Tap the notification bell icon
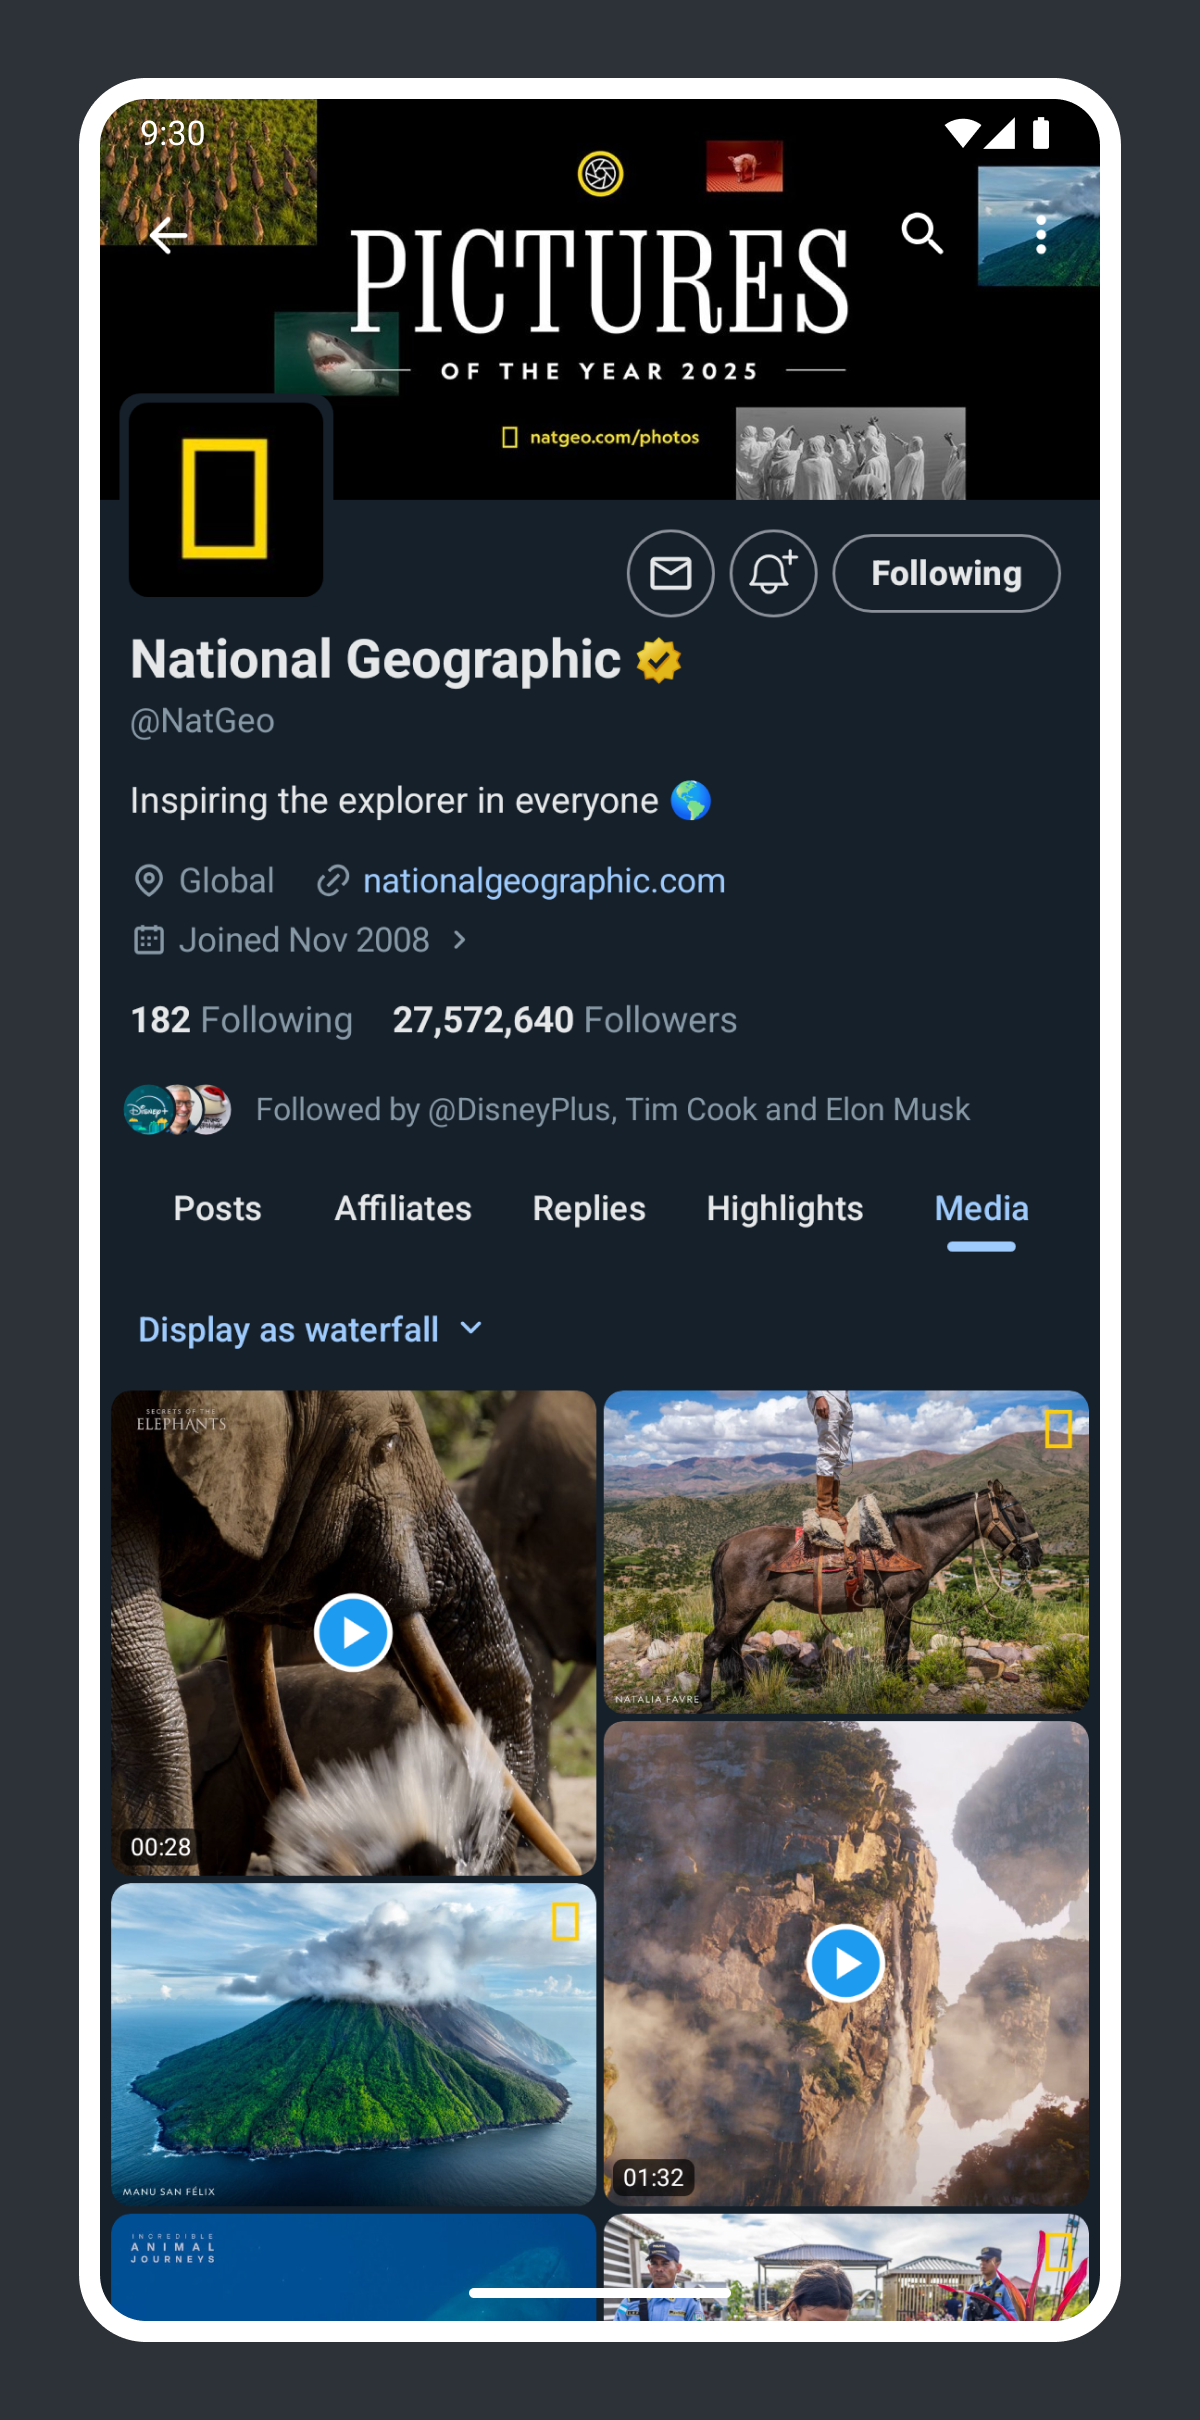This screenshot has width=1200, height=2420. point(773,573)
